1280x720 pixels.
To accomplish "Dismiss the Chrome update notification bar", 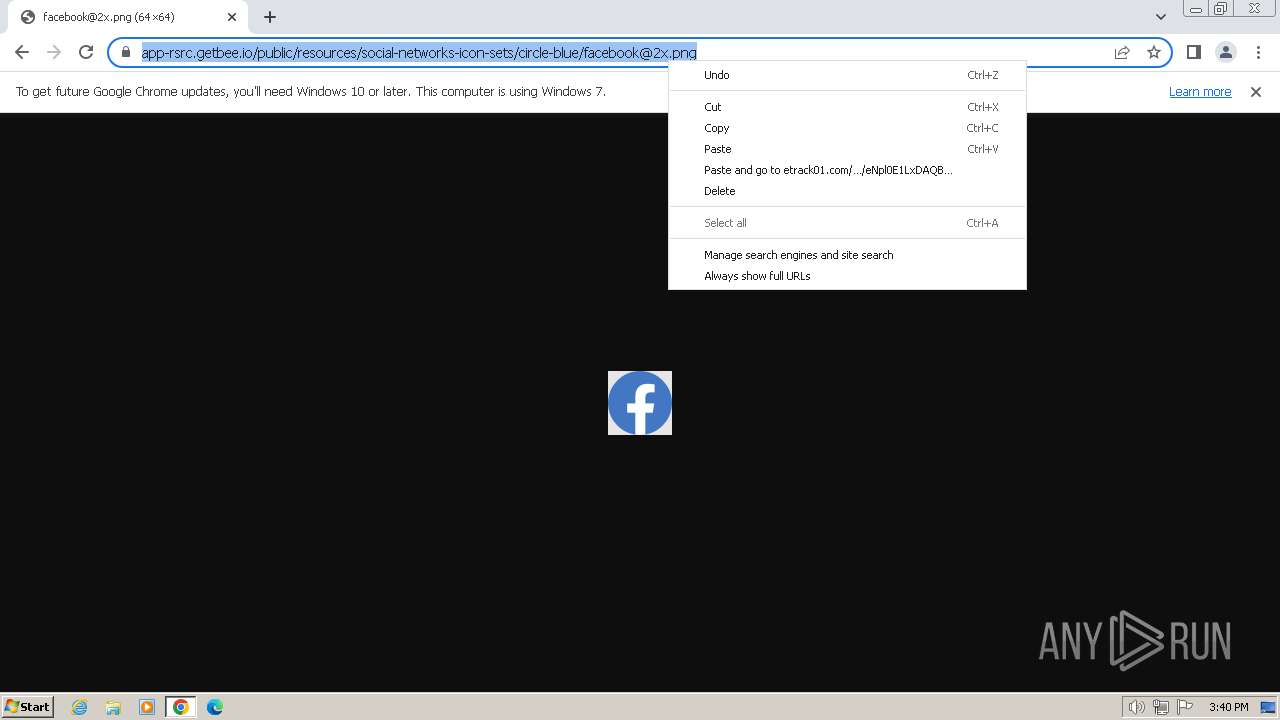I will tap(1256, 92).
